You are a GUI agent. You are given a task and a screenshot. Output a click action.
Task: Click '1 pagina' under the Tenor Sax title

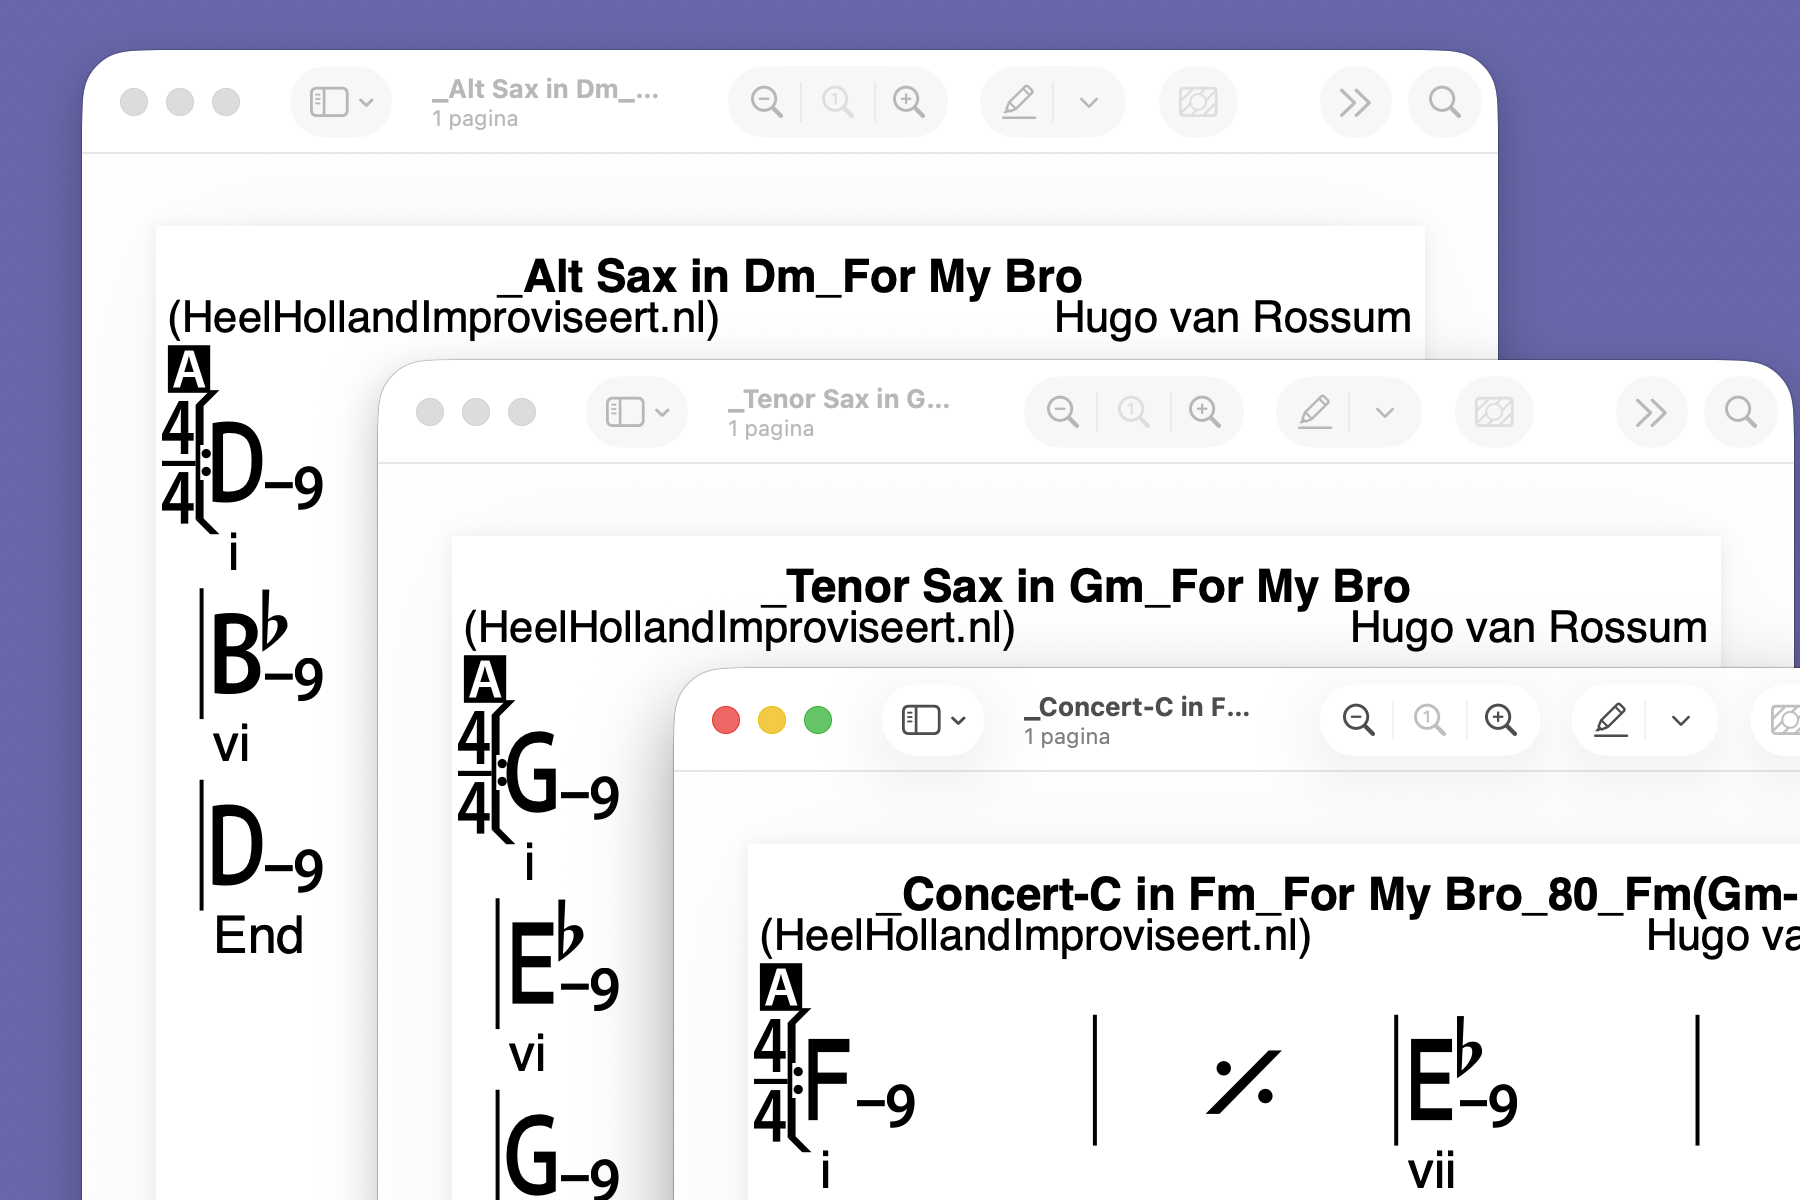pos(771,429)
